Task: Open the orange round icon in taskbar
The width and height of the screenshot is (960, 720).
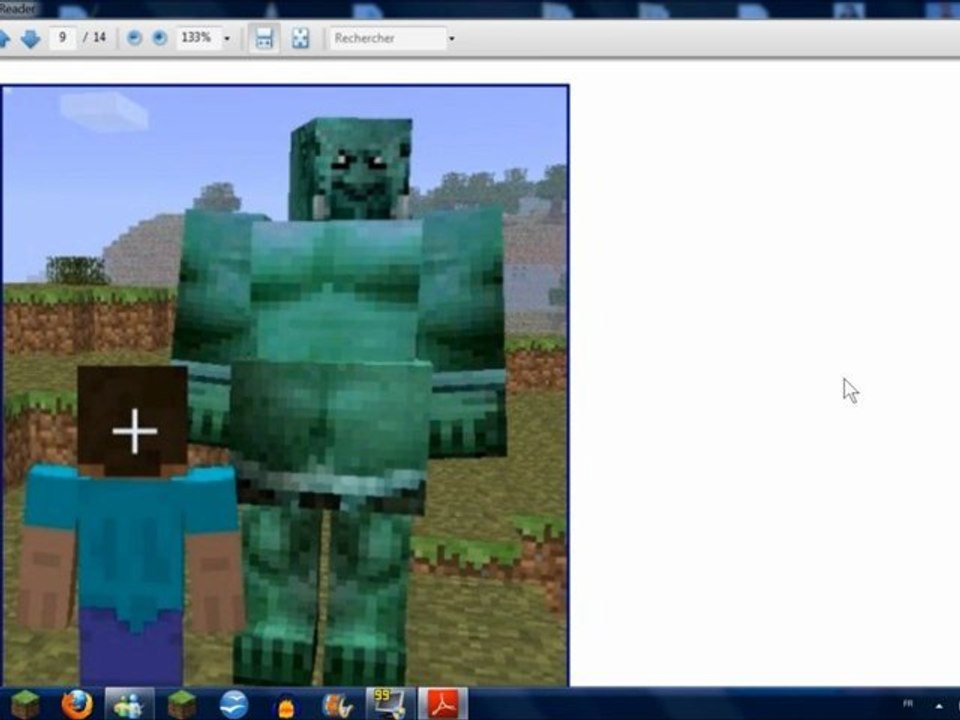Action: pyautogui.click(x=286, y=705)
